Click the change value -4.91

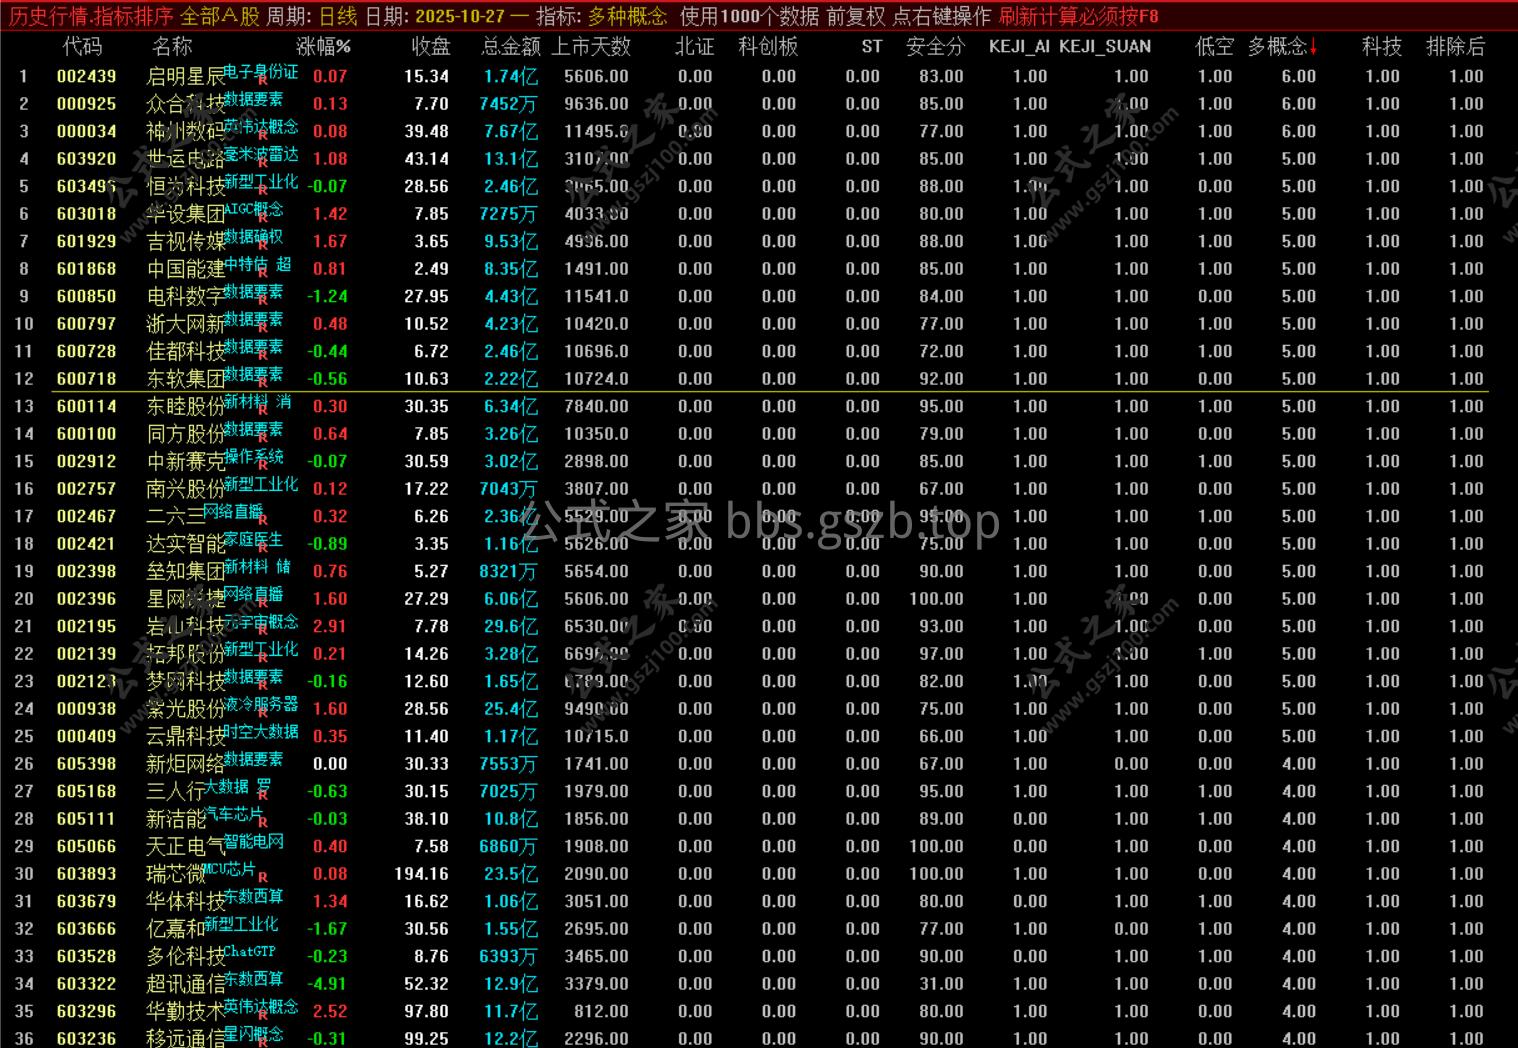[x=327, y=984]
